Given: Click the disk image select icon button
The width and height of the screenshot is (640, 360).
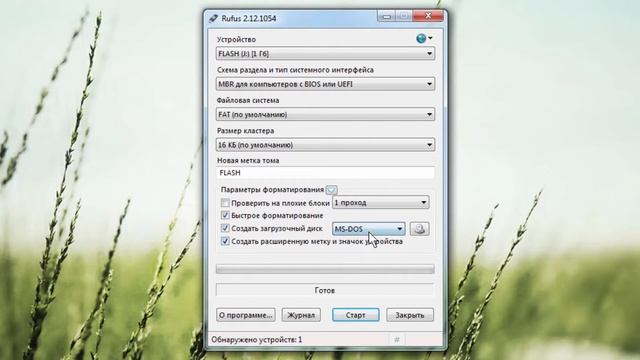Looking at the screenshot, I should point(420,229).
